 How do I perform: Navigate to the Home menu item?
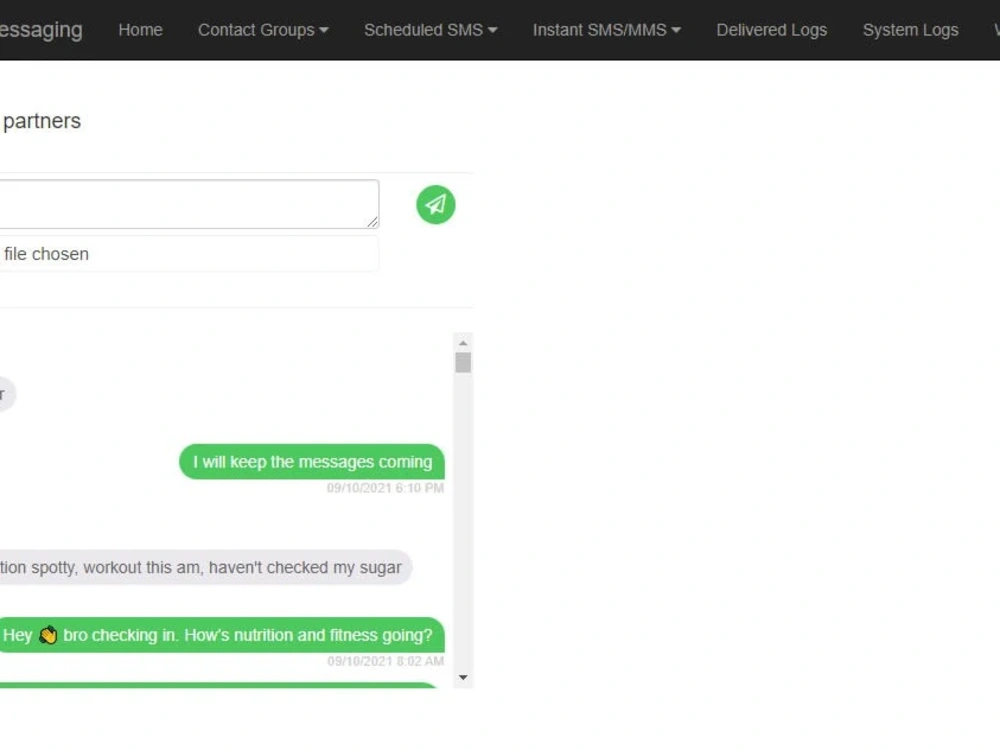pyautogui.click(x=140, y=30)
